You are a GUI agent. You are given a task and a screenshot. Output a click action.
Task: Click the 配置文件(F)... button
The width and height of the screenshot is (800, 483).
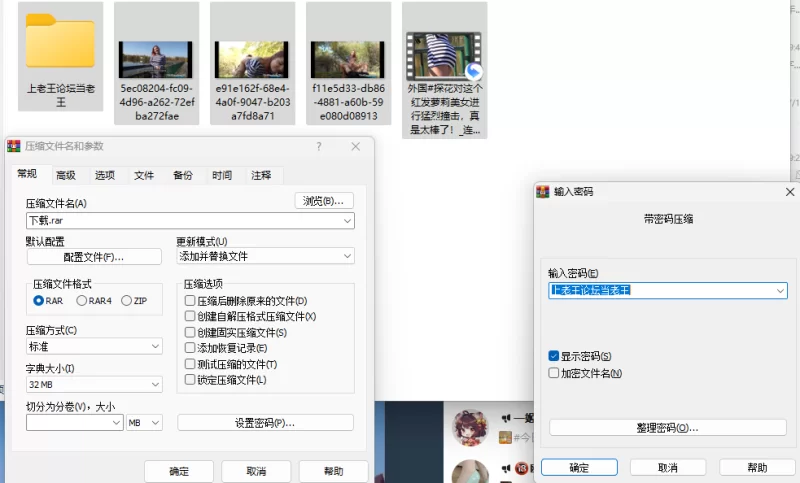94,257
